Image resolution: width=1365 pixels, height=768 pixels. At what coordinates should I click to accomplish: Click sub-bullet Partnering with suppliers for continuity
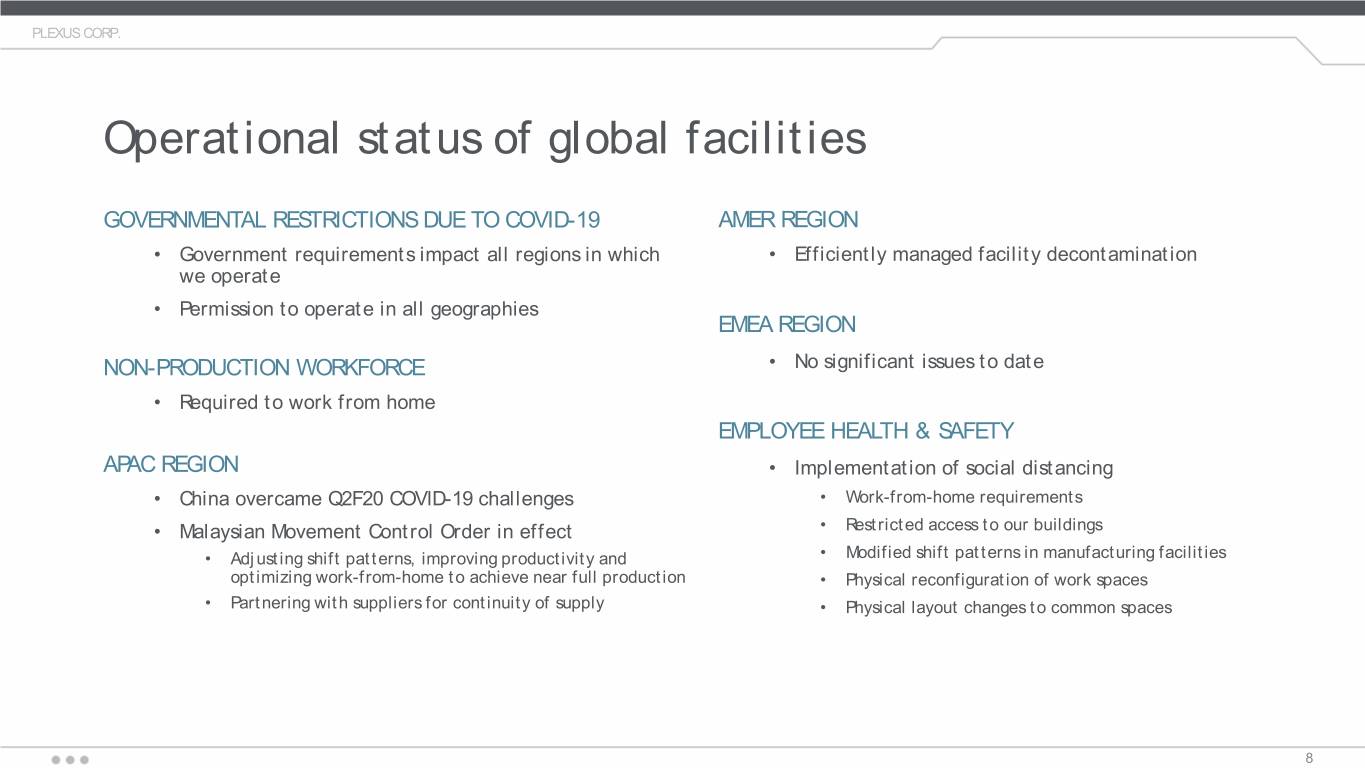click(x=417, y=603)
